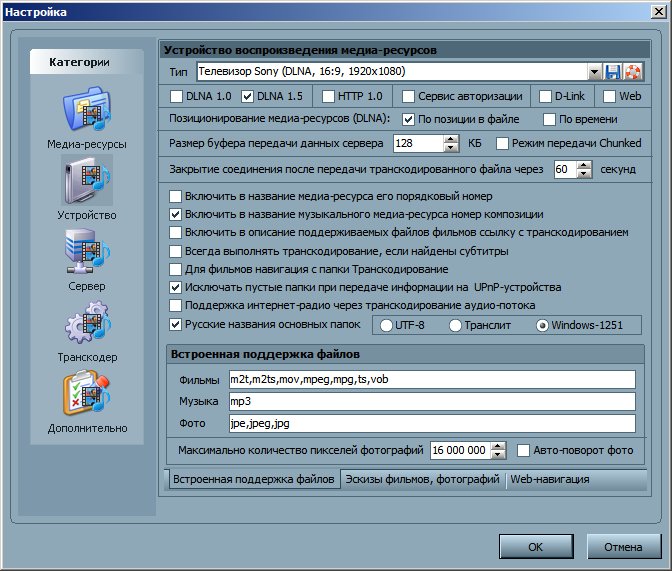Click the OK button
Screen dimensions: 672x571
click(x=536, y=547)
